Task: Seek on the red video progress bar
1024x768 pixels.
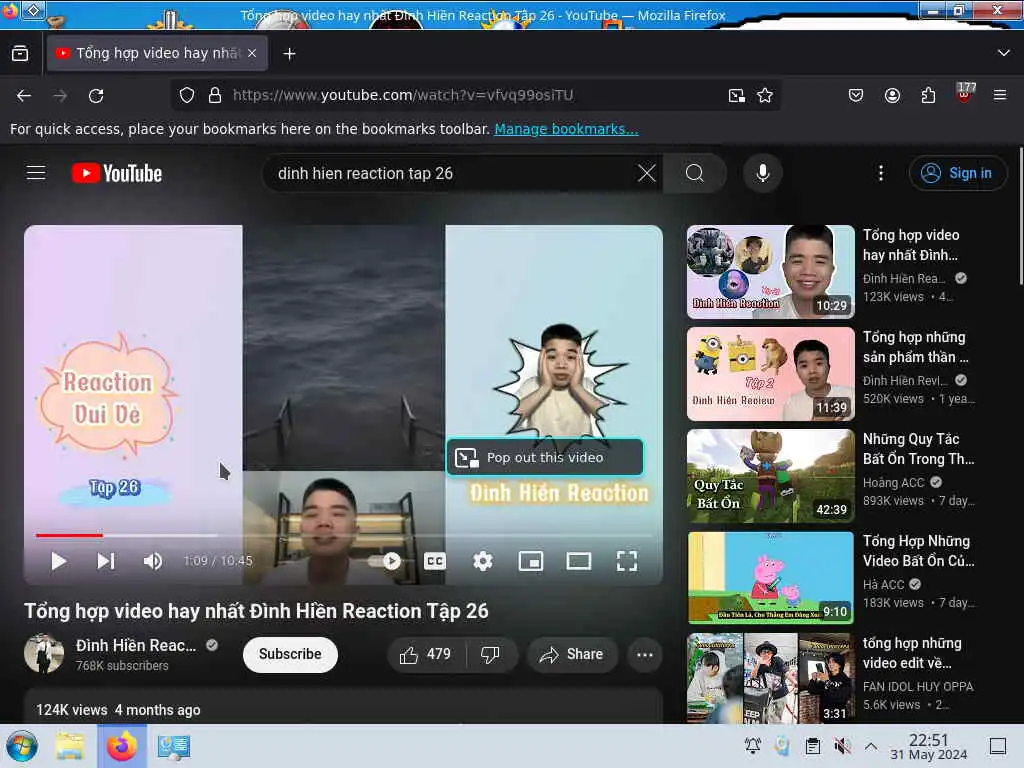Action: tap(69, 536)
